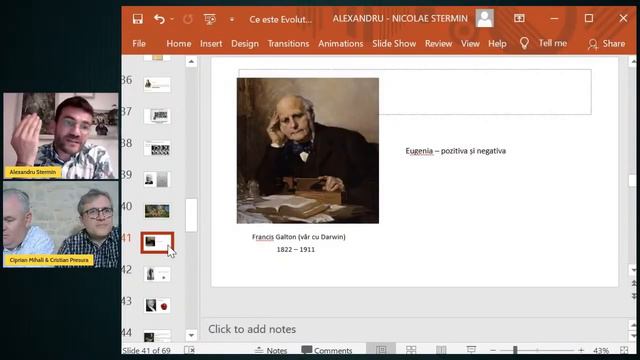Open Ribbon Display Options icon
The image size is (640, 360).
point(519,18)
